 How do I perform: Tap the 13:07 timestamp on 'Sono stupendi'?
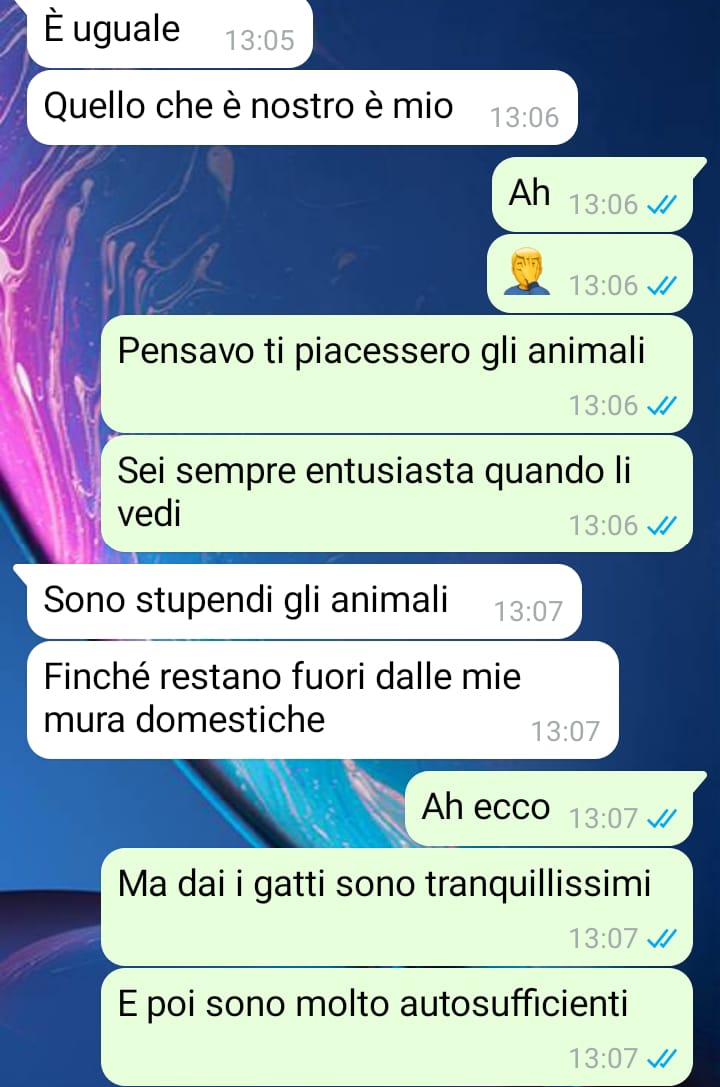tap(528, 611)
